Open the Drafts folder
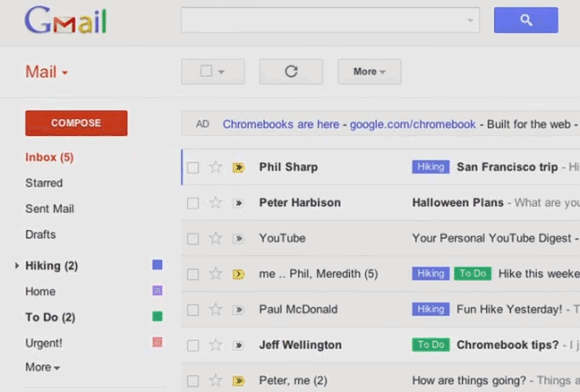The height and width of the screenshot is (392, 580). pos(41,234)
